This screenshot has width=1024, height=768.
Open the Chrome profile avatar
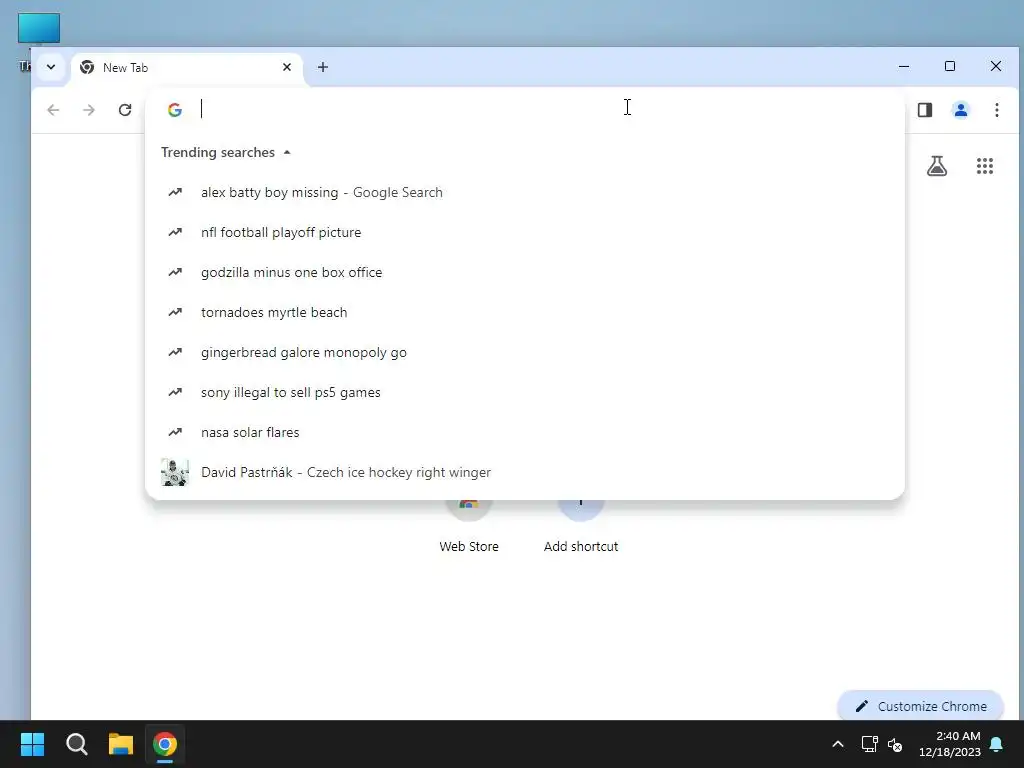pos(961,110)
